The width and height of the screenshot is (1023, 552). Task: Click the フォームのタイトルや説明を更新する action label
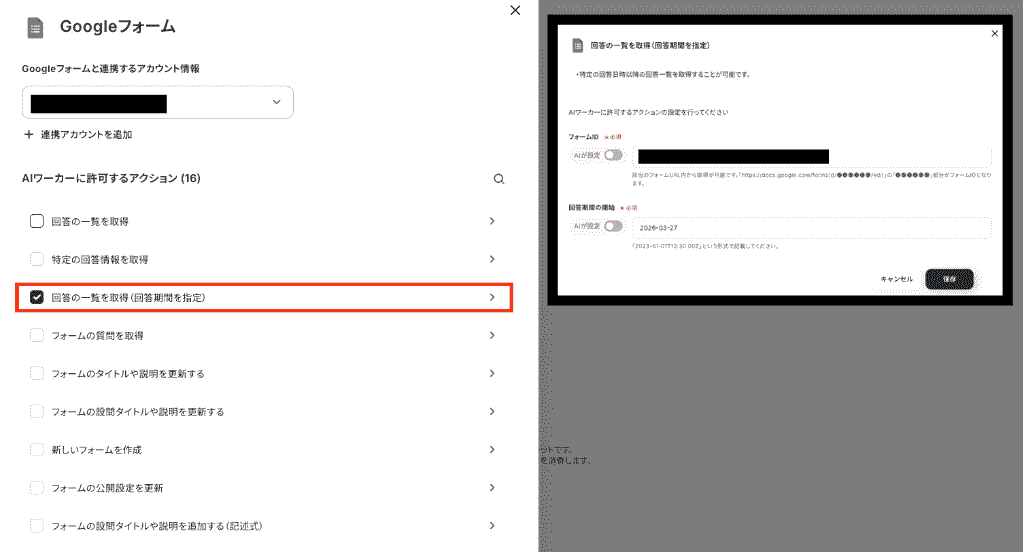coord(128,373)
